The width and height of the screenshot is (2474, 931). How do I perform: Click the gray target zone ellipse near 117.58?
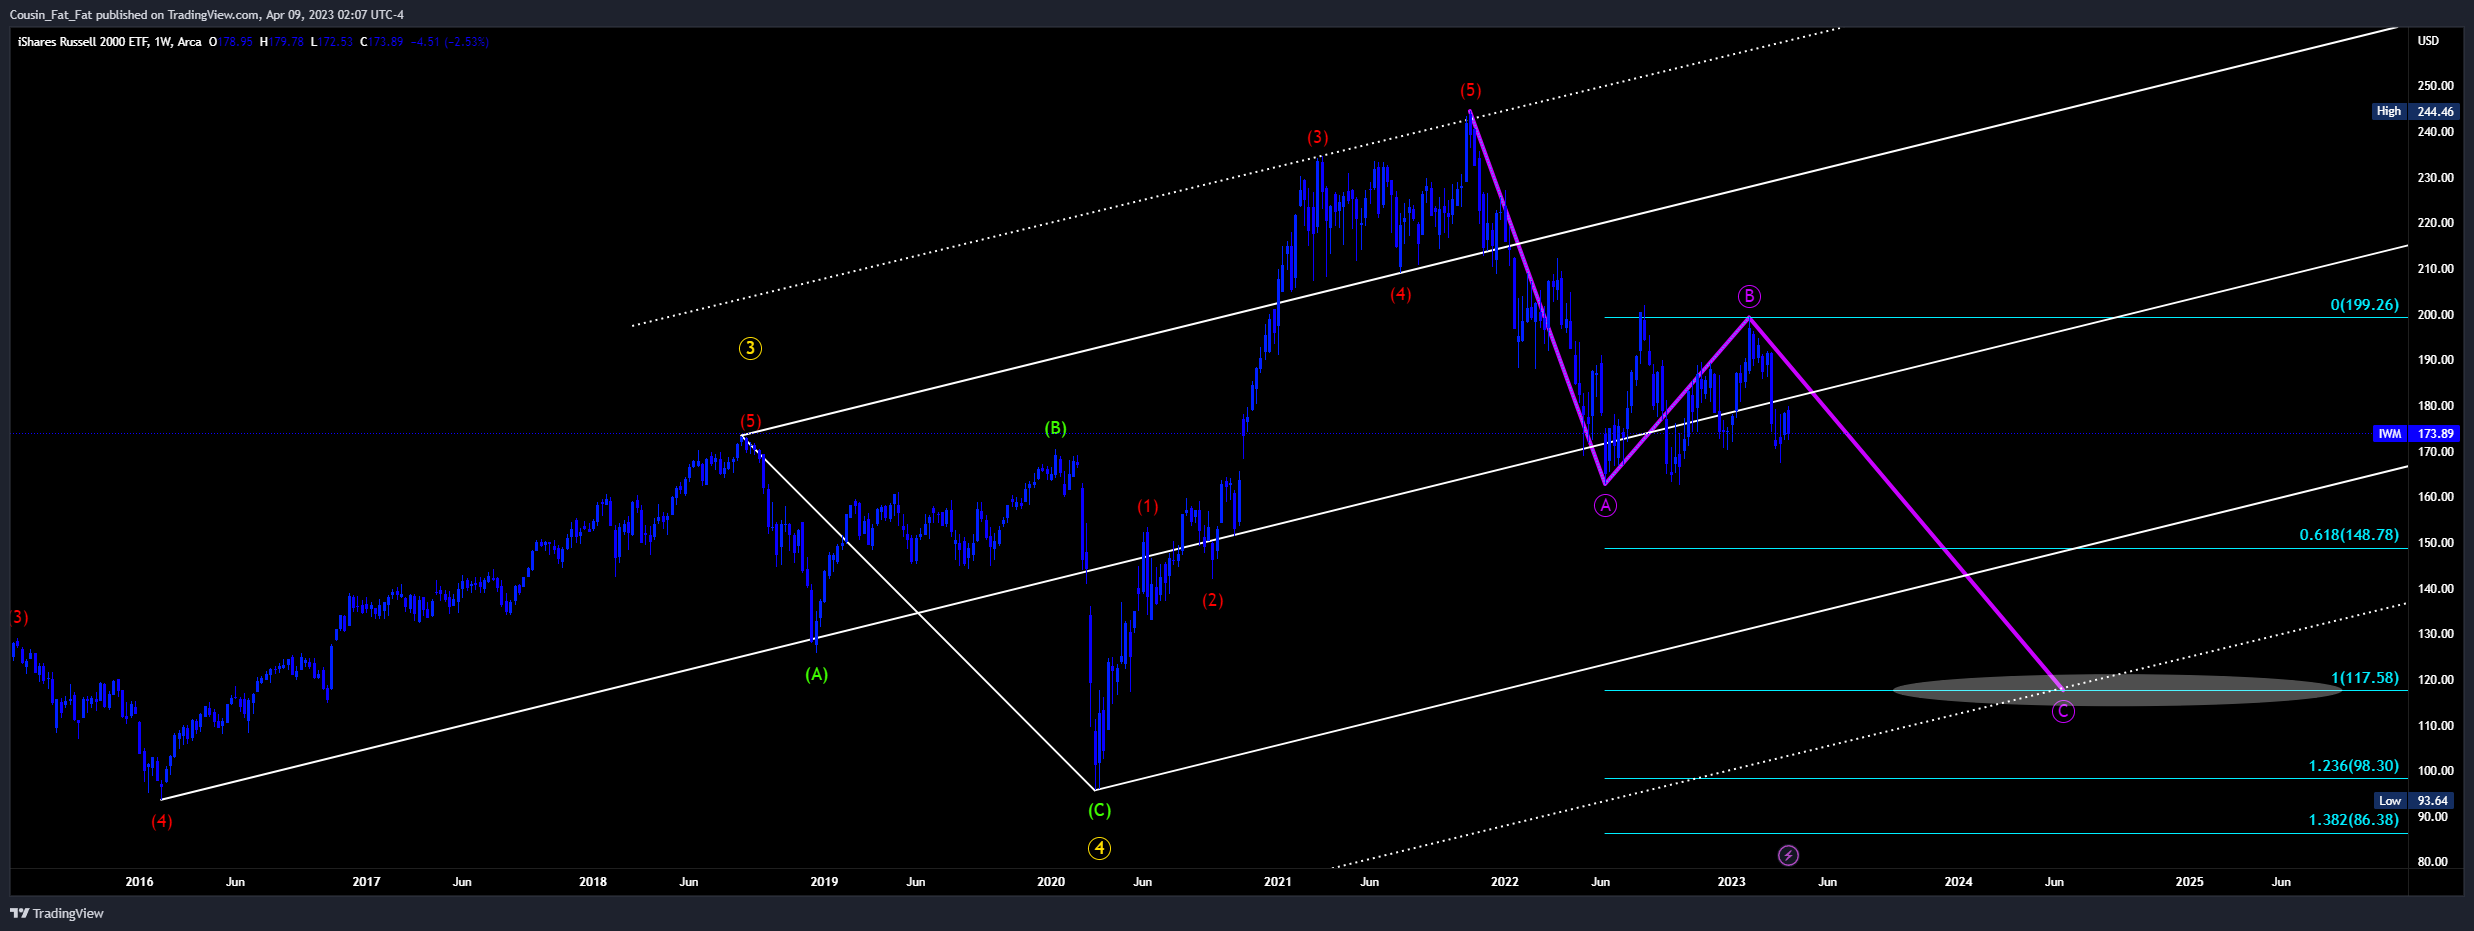(x=2117, y=690)
